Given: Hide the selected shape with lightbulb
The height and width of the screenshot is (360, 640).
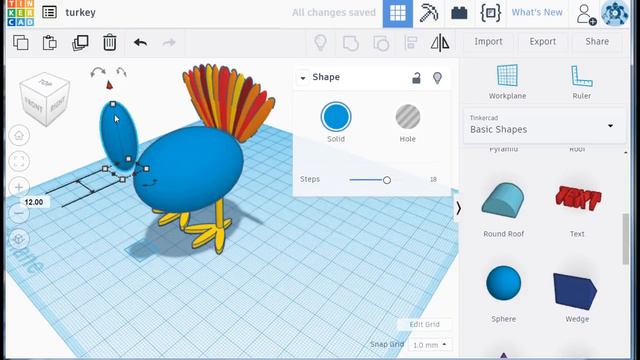Looking at the screenshot, I should click(437, 78).
